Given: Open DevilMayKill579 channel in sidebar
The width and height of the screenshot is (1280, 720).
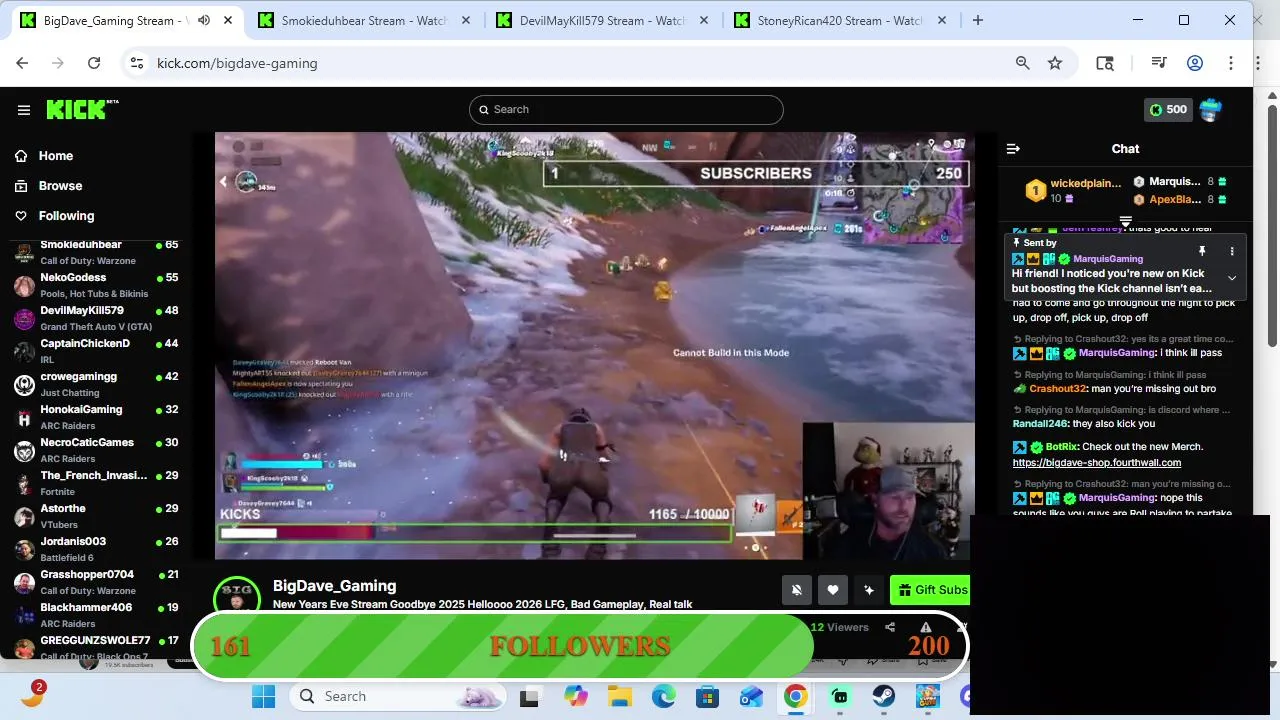Looking at the screenshot, I should (96, 318).
